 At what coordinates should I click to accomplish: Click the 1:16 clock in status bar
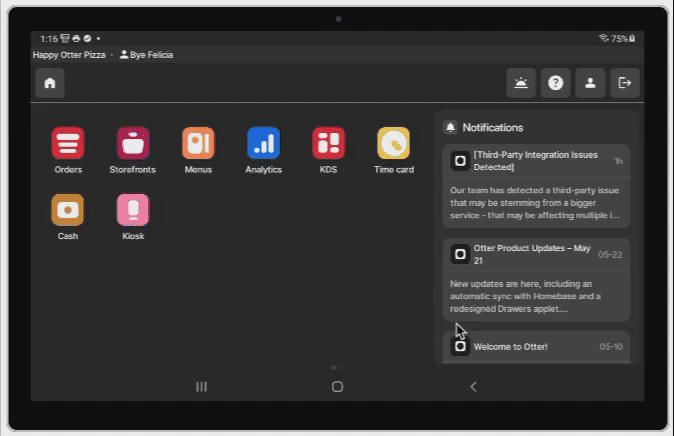pos(49,39)
